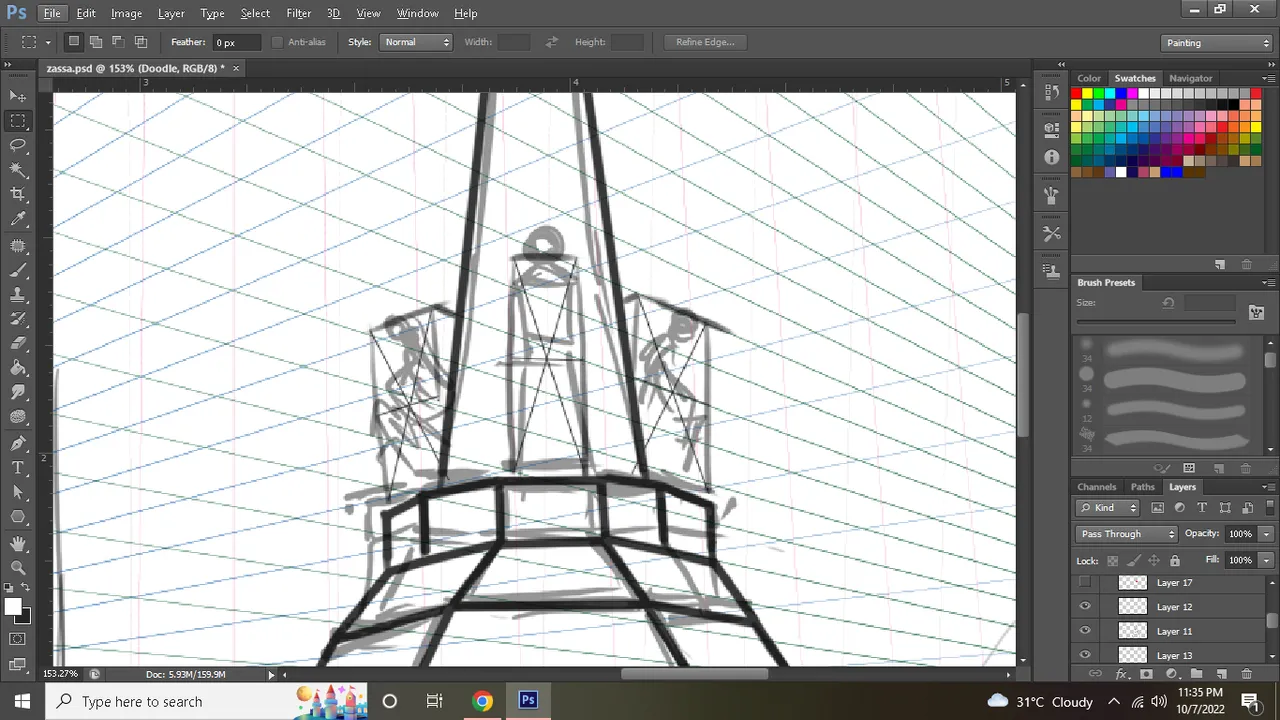
Task: Select the Lasso tool
Action: 18,146
